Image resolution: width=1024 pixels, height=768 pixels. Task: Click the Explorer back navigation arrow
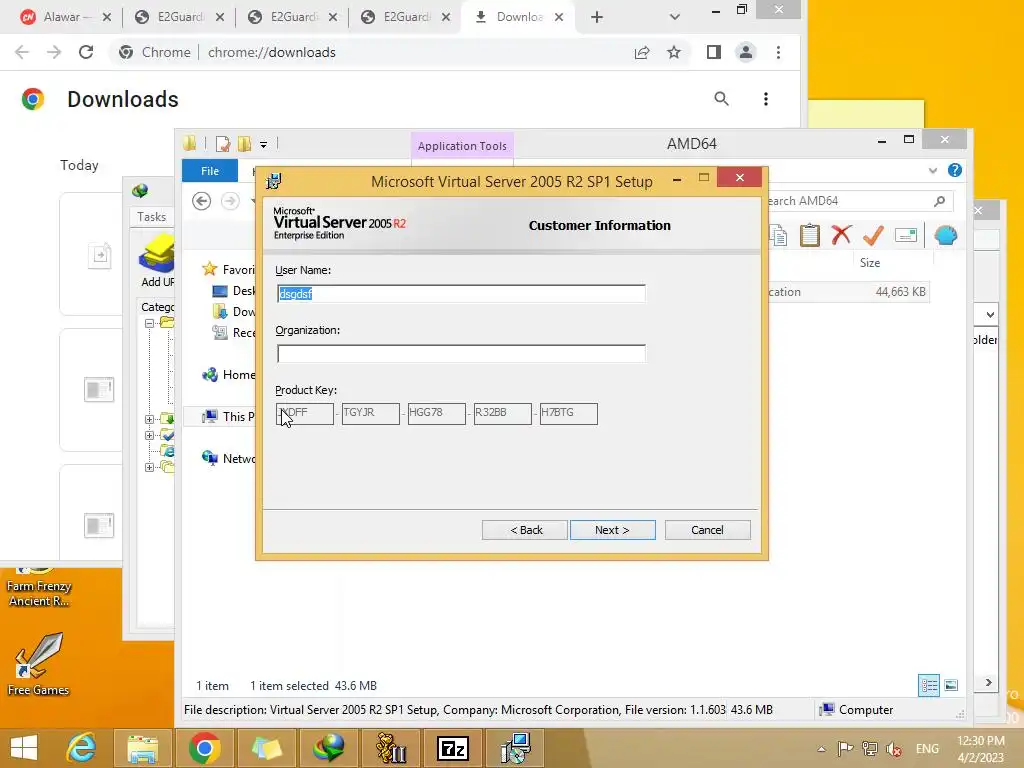pyautogui.click(x=202, y=201)
